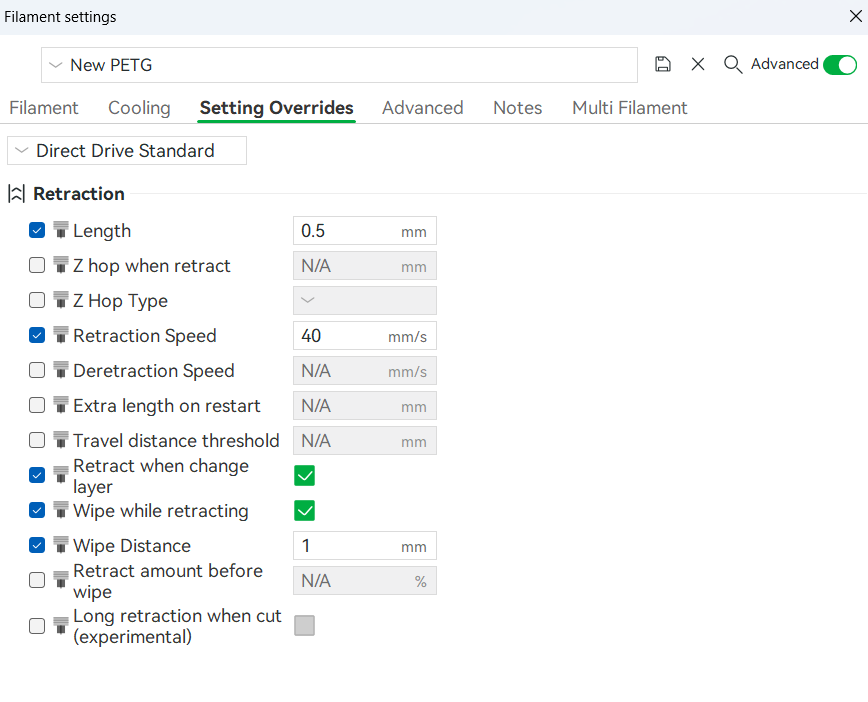The image size is (868, 702).
Task: Enable Travel distance threshold override checkbox
Action: point(37,440)
